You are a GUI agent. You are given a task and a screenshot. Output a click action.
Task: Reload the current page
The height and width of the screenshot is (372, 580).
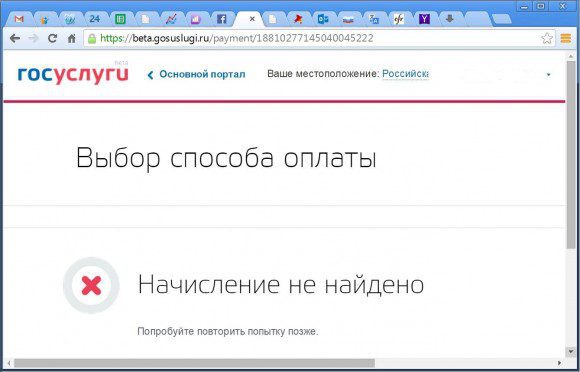pos(53,38)
